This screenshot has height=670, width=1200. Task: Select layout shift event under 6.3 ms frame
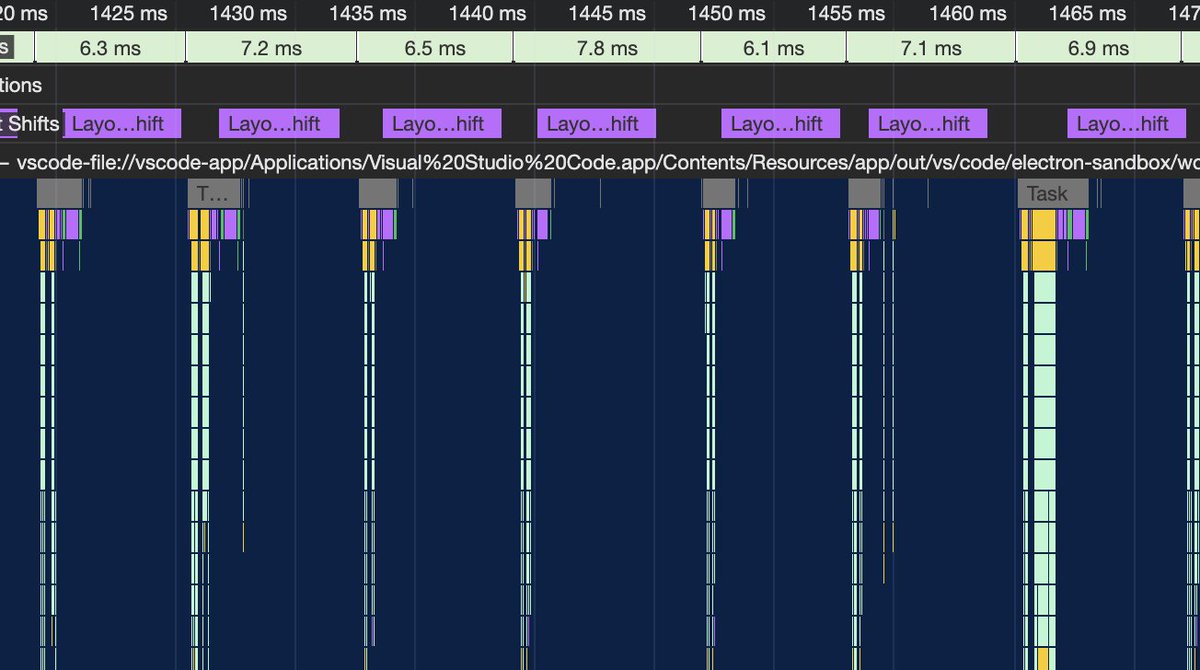(122, 124)
